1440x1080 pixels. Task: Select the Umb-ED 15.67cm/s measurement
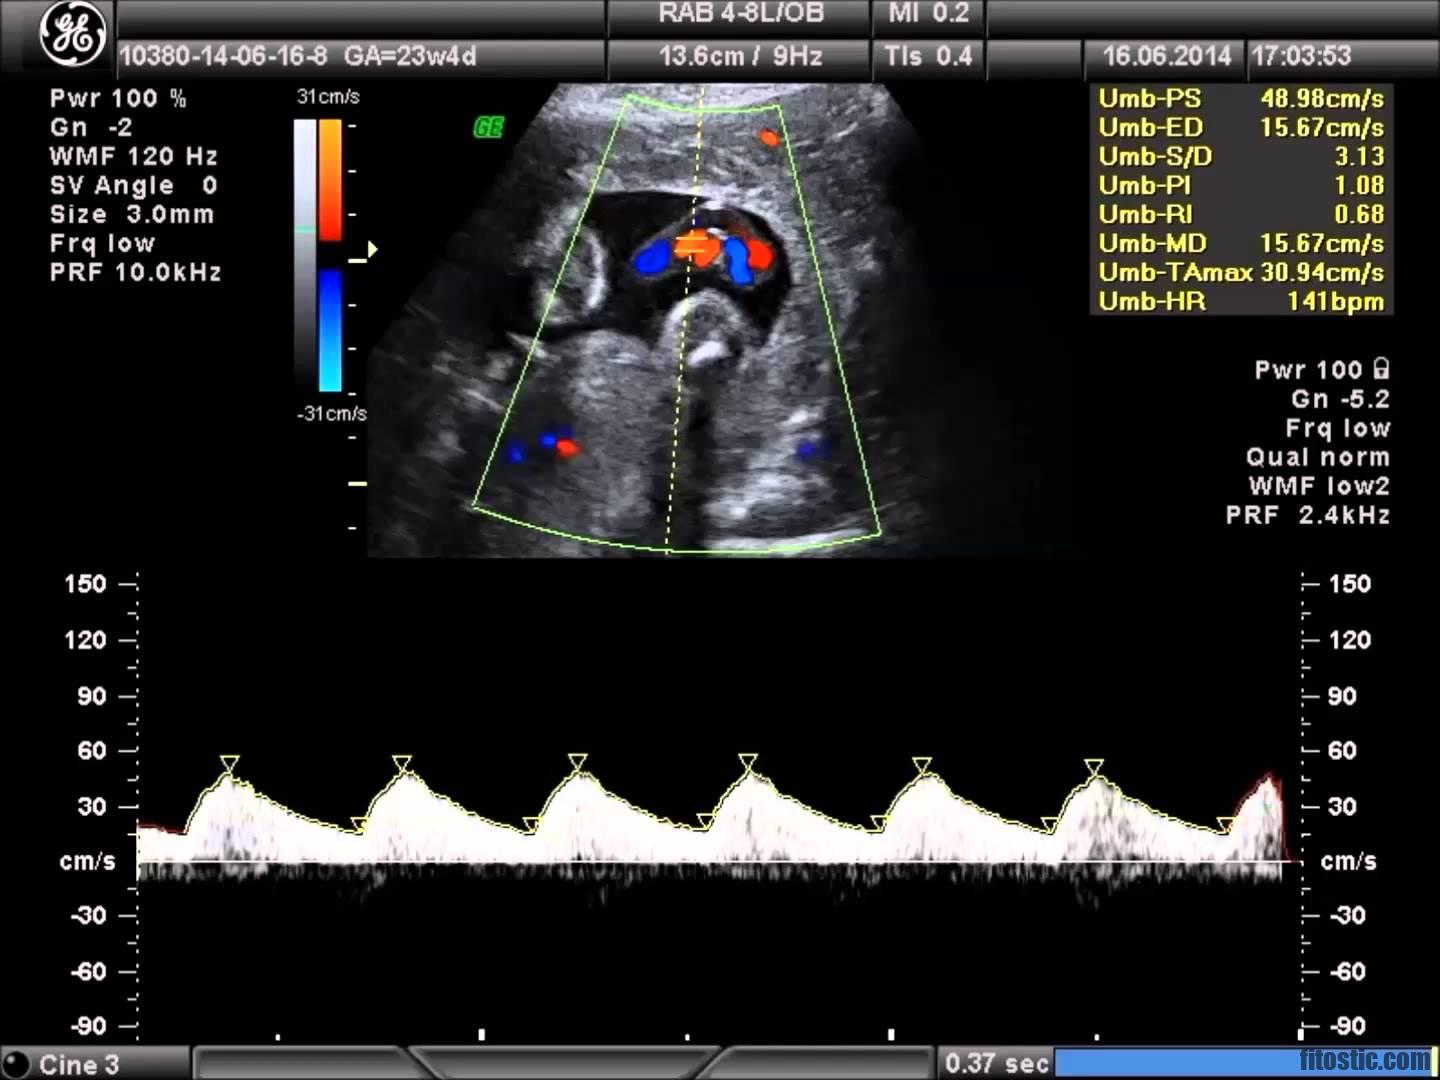click(1241, 128)
